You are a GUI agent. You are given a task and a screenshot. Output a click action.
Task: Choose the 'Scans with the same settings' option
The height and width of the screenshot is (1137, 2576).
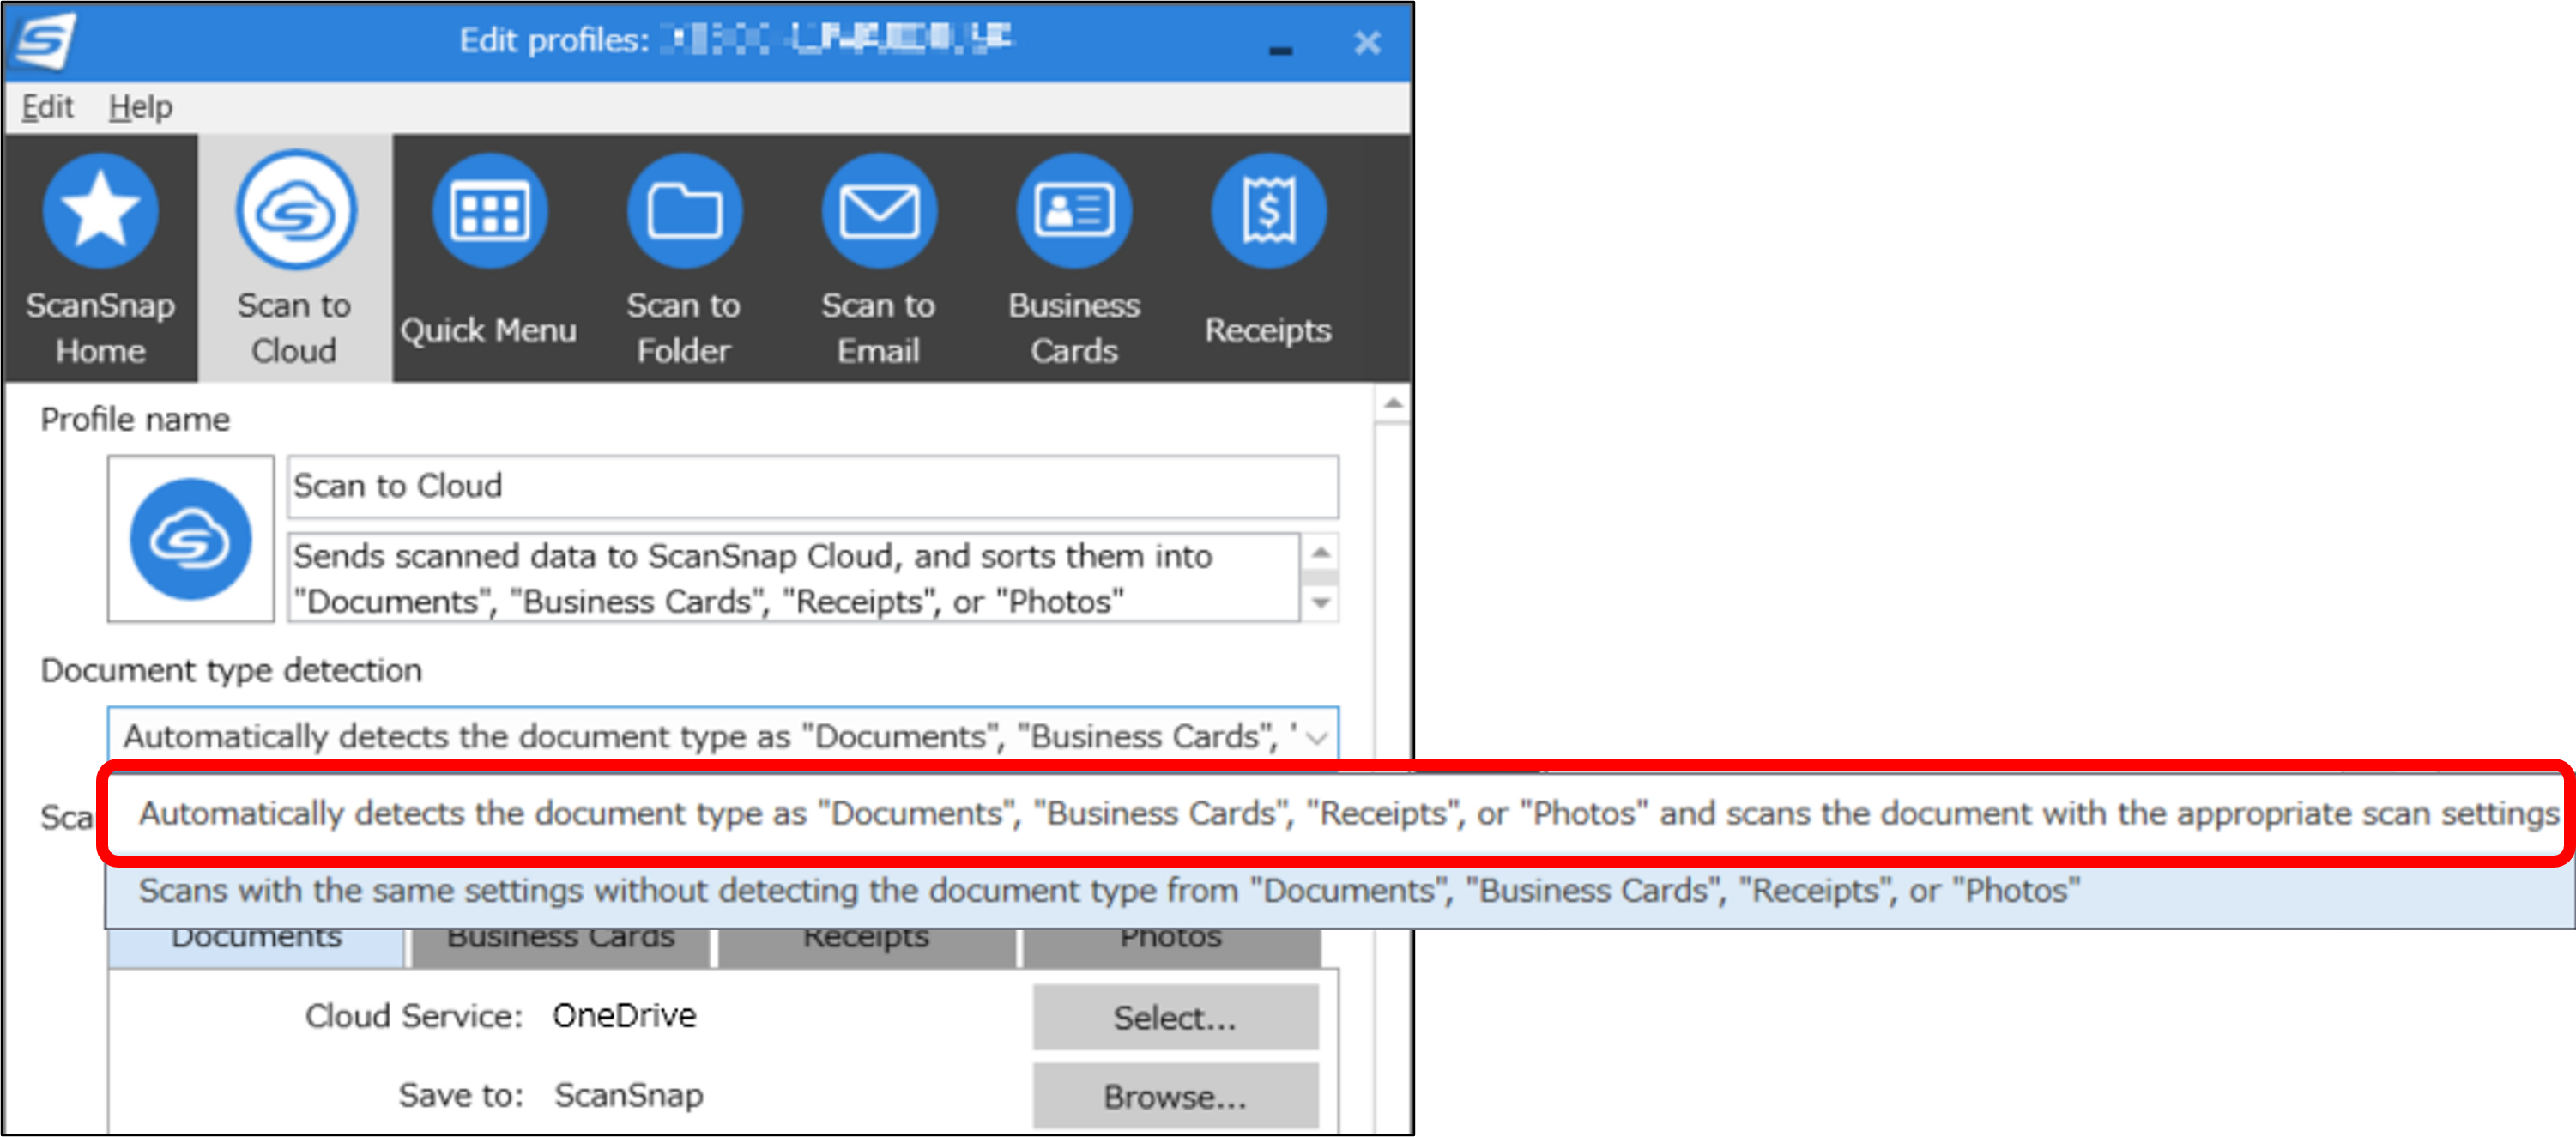pos(1108,891)
